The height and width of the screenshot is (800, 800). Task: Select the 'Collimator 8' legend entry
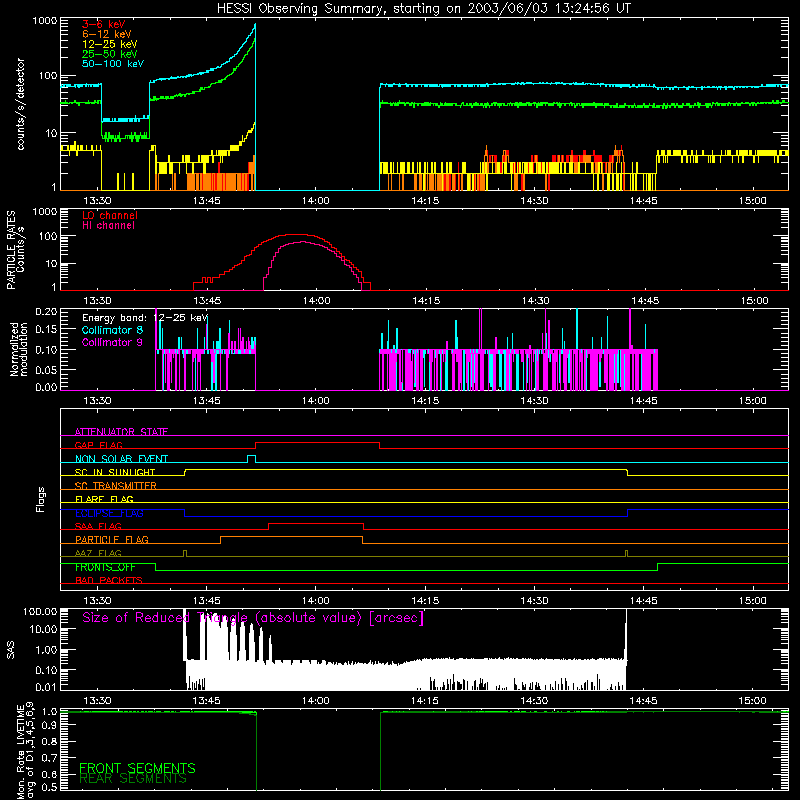click(112, 330)
